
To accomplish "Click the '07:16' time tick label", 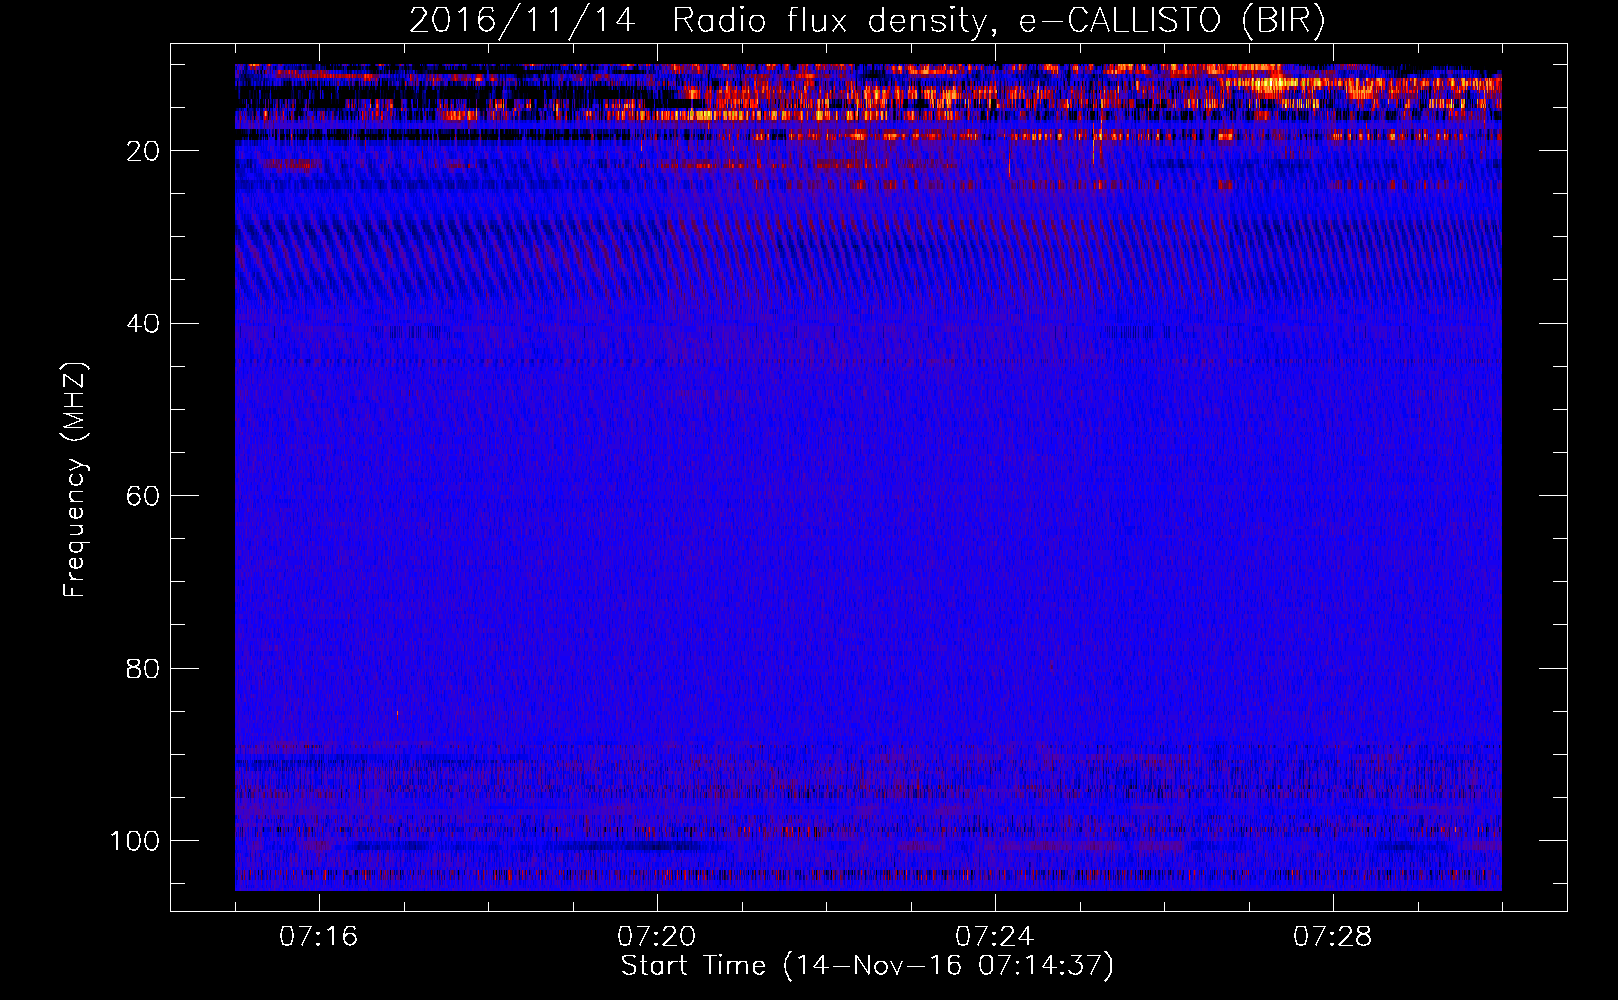I will tap(319, 937).
